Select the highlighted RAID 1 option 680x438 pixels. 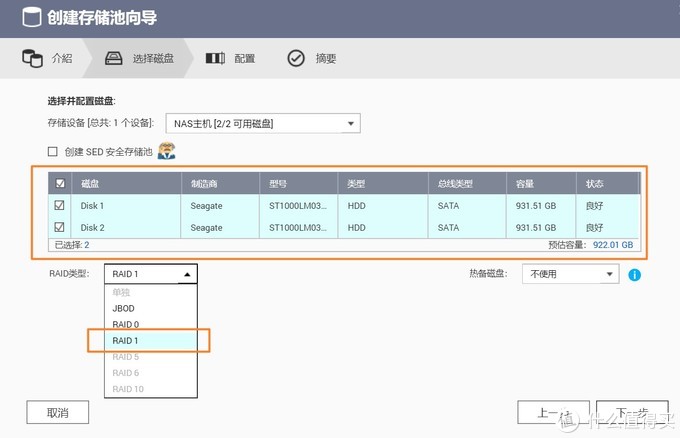(x=151, y=340)
